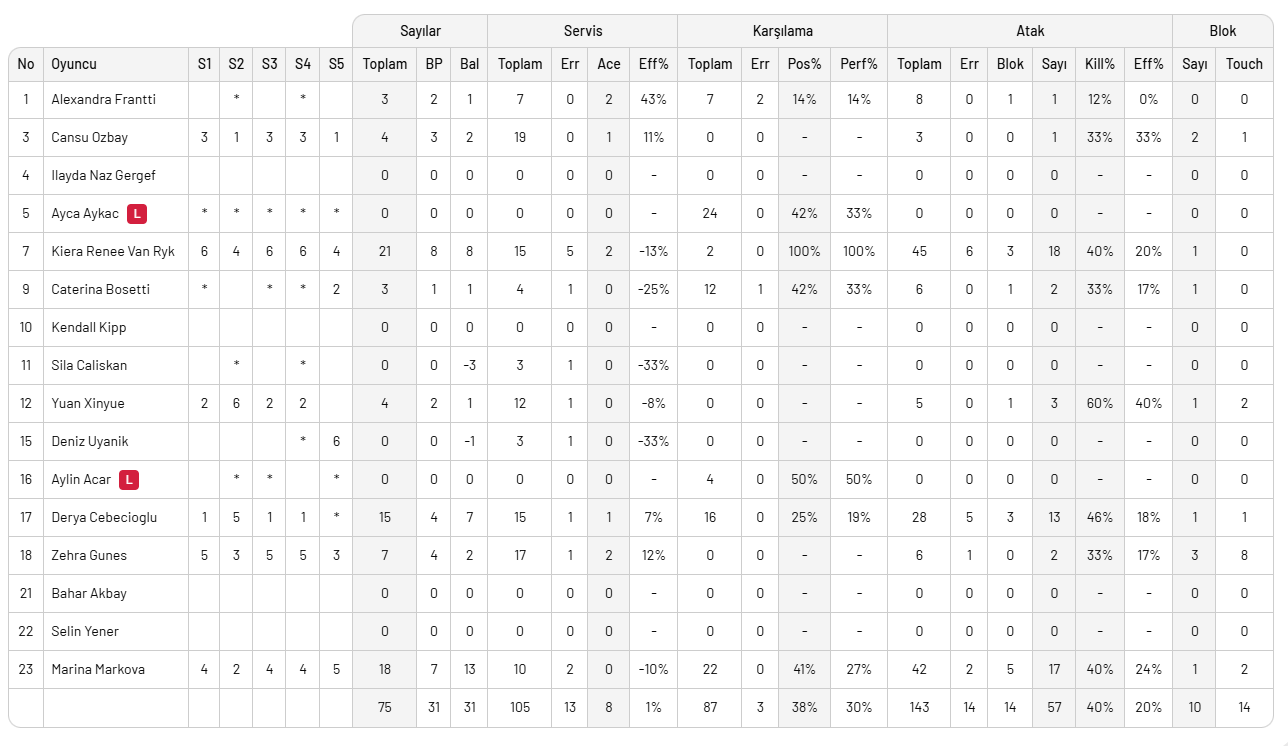Sort by the Pos% column header
The height and width of the screenshot is (746, 1288).
(804, 64)
